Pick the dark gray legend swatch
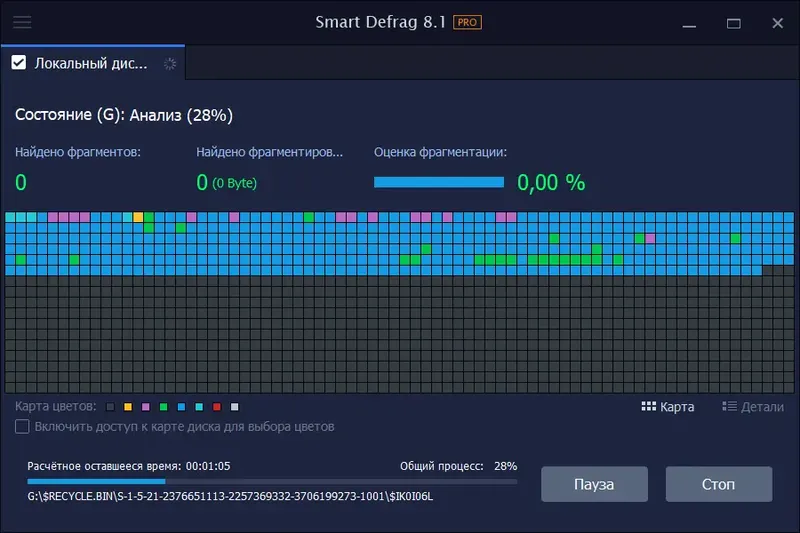Screen dimensions: 800x533 click(110, 407)
